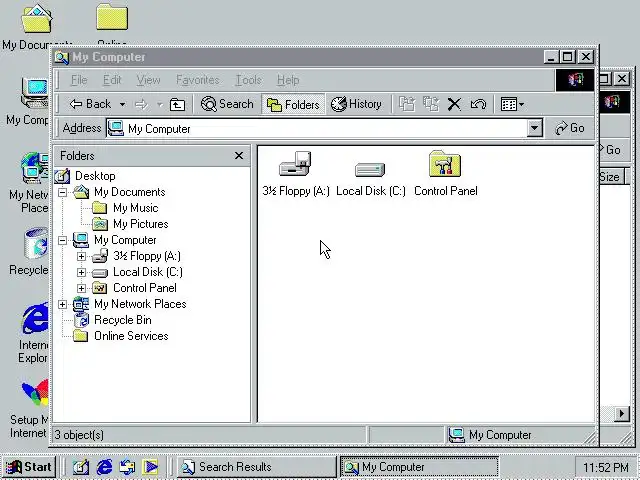Image resolution: width=640 pixels, height=480 pixels.
Task: Open the 3½ Floppy (A:) drive icon in file pane
Action: pyautogui.click(x=295, y=164)
